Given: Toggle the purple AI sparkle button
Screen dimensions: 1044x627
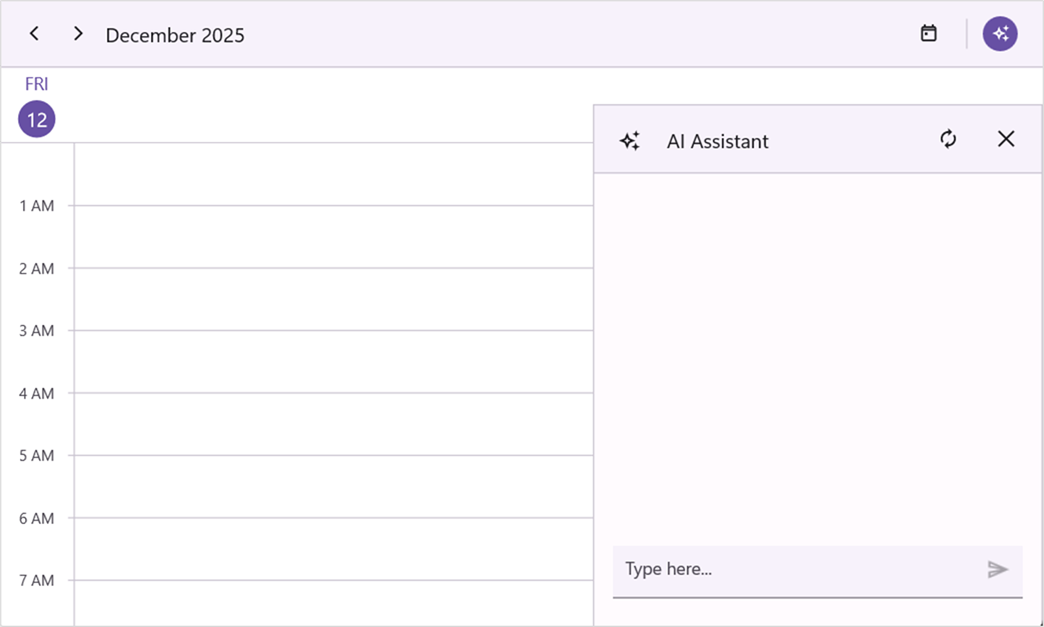Looking at the screenshot, I should tap(1000, 33).
